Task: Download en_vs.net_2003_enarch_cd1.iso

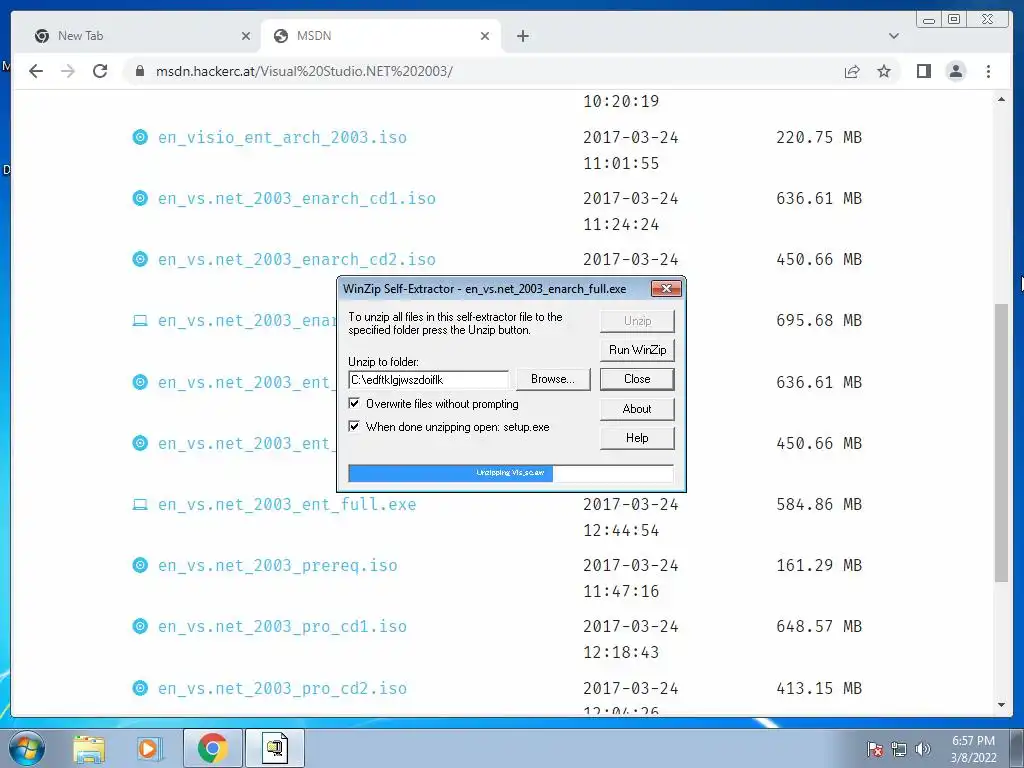Action: click(296, 199)
